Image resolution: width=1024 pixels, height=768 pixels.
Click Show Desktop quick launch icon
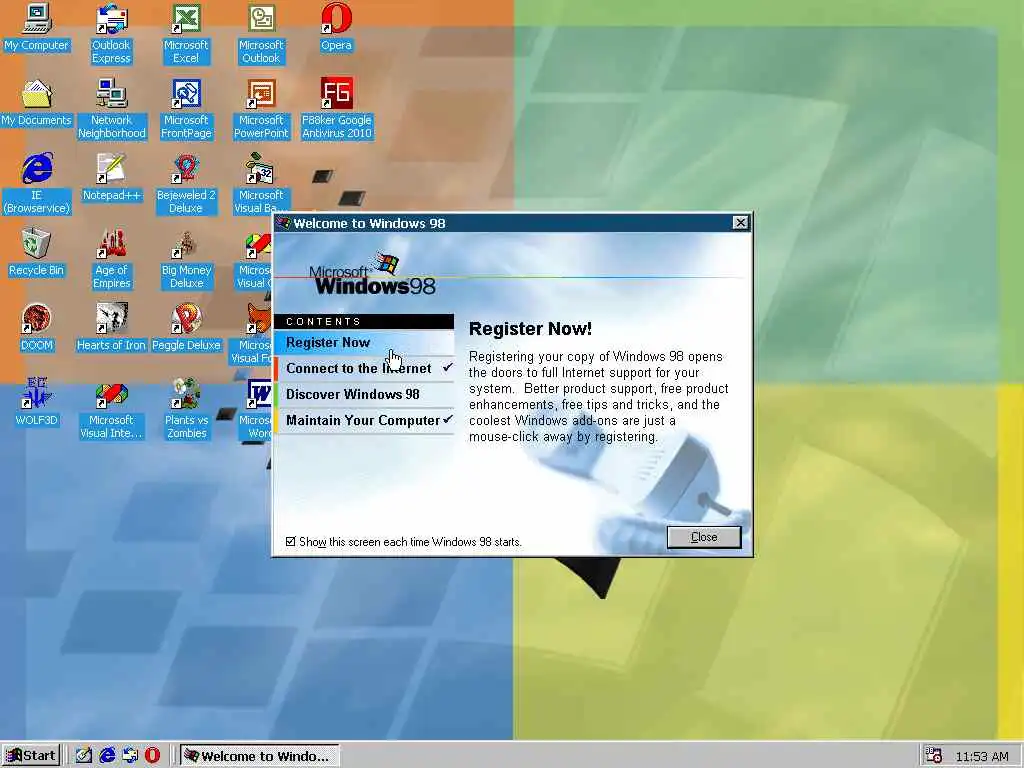pos(84,756)
